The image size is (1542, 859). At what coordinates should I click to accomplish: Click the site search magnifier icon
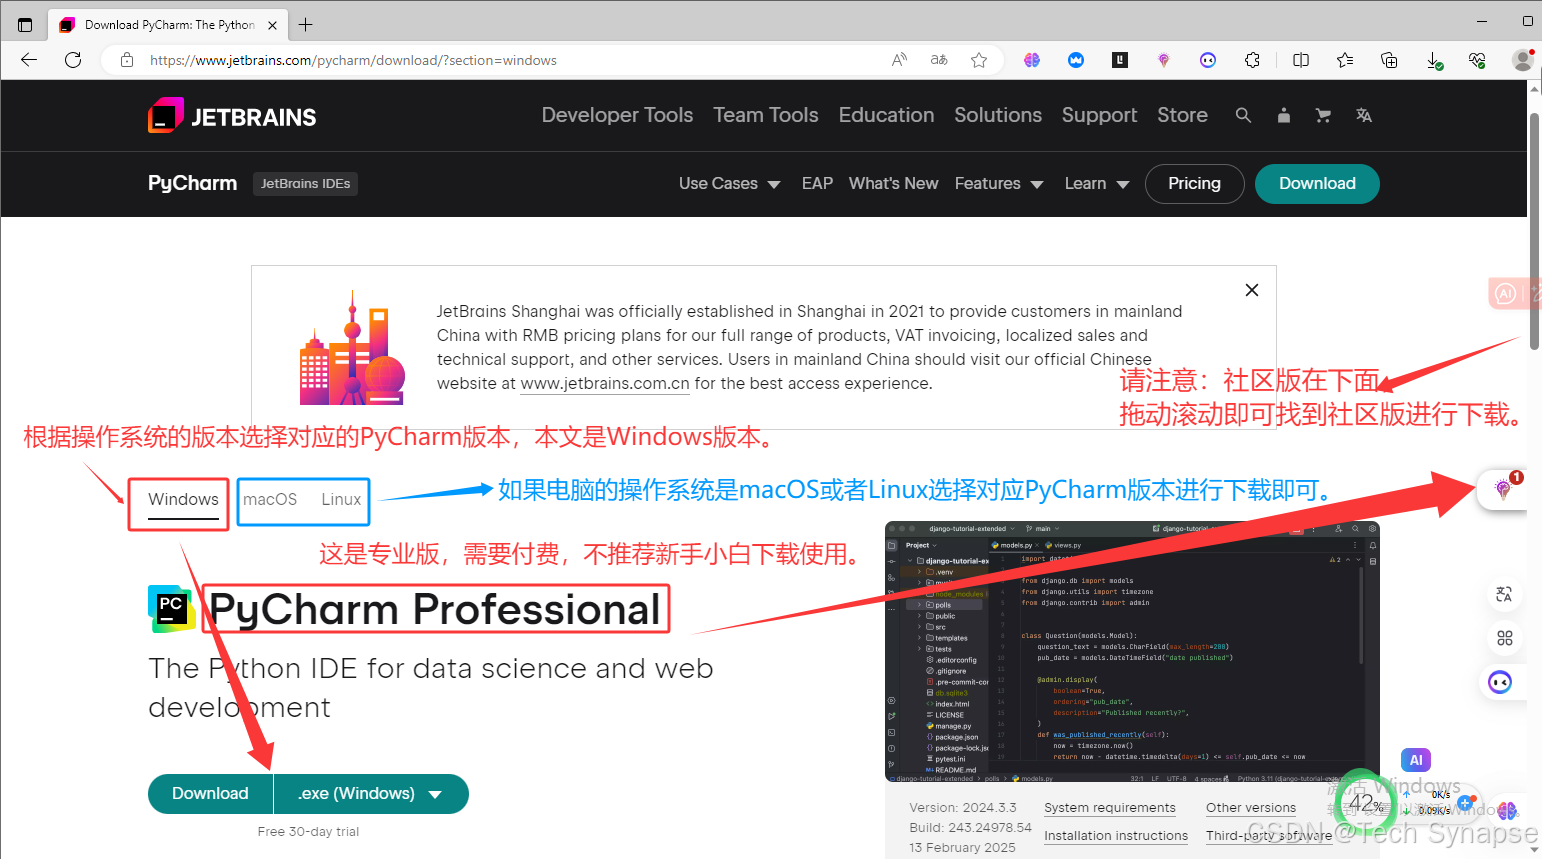(1243, 115)
